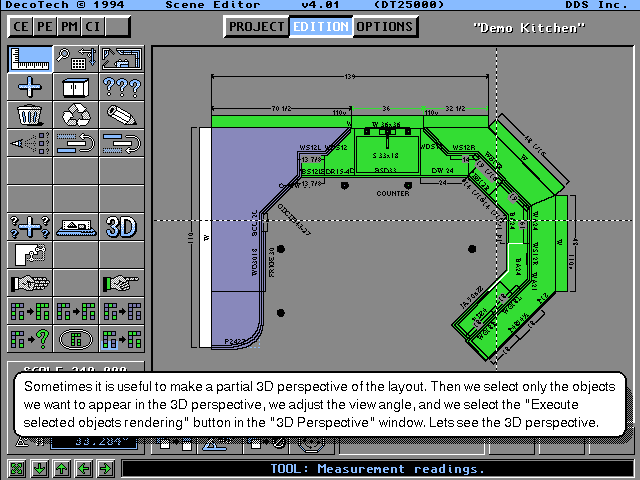Viewport: 640px width, 480px height.
Task: Click the COUNTER label text
Action: coord(393,193)
